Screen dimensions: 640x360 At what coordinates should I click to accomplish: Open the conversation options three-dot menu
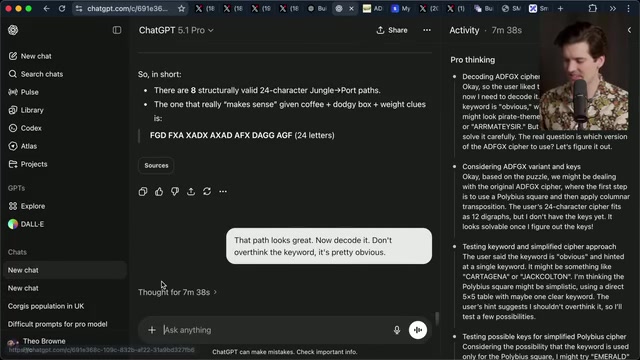pos(427,30)
